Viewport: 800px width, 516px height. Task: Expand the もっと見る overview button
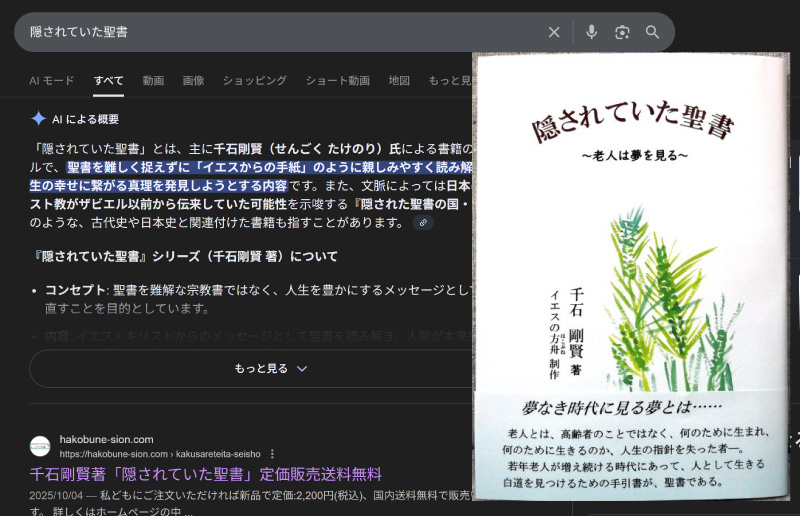click(270, 368)
